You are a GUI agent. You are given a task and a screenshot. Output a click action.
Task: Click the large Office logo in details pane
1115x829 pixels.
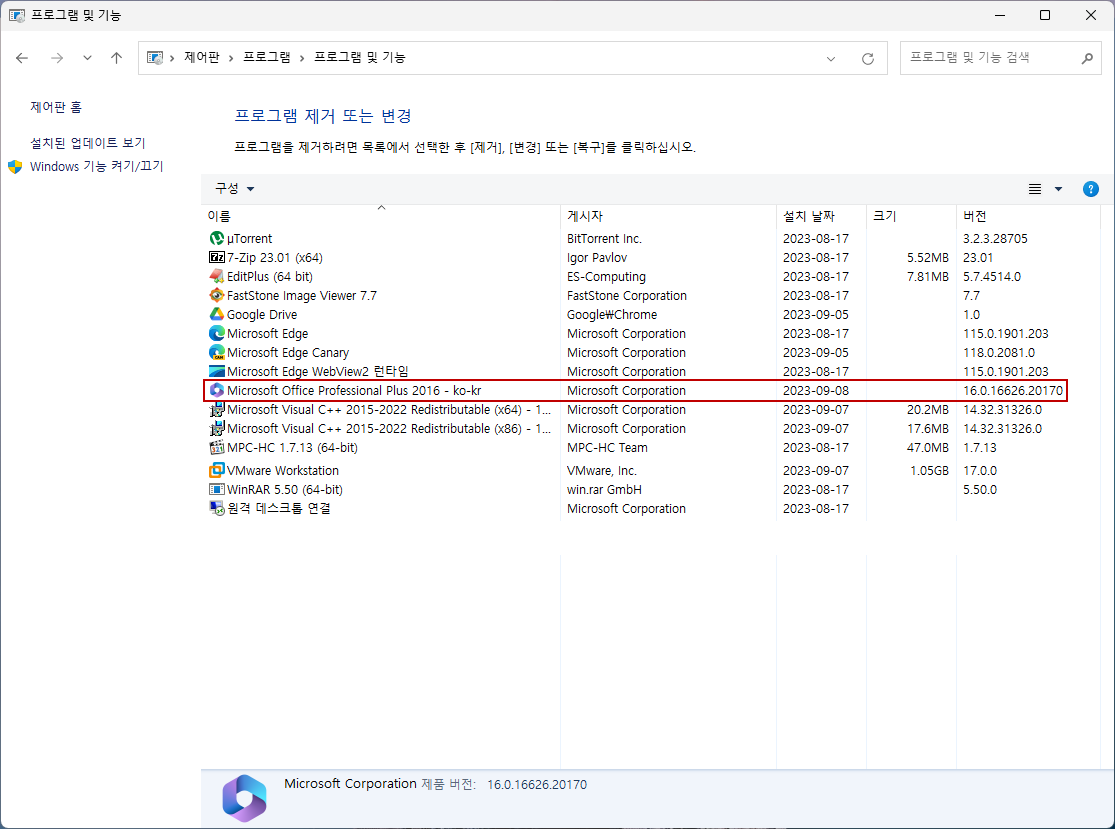click(x=245, y=798)
